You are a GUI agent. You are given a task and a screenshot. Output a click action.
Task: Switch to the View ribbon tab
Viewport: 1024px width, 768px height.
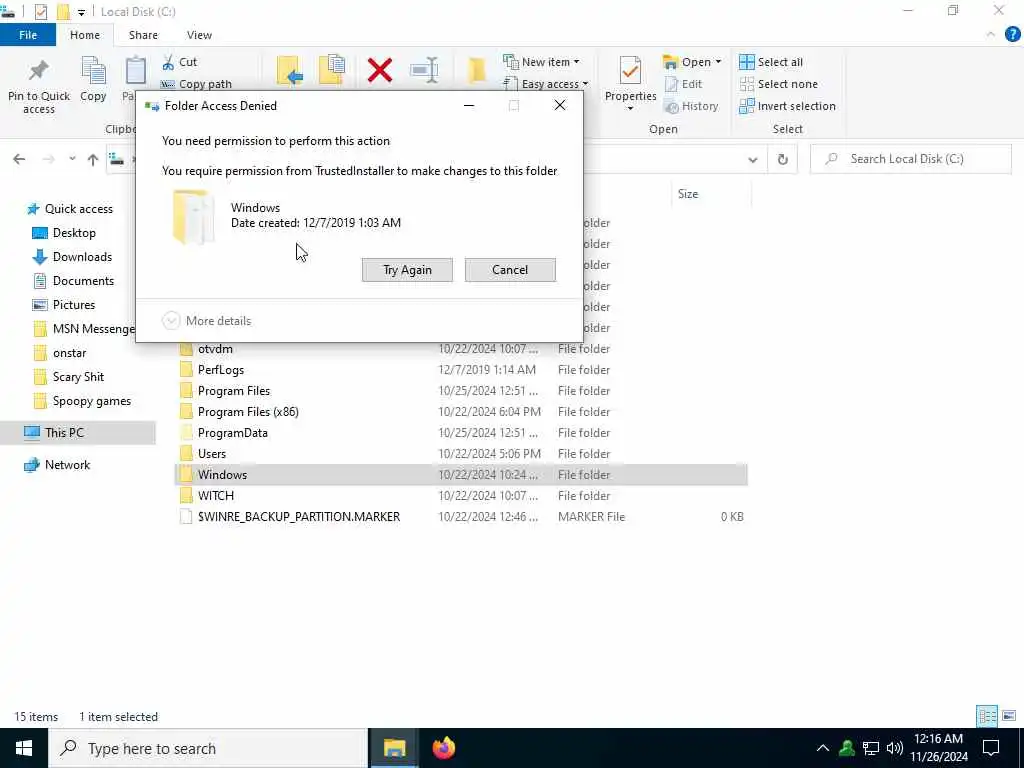[199, 35]
